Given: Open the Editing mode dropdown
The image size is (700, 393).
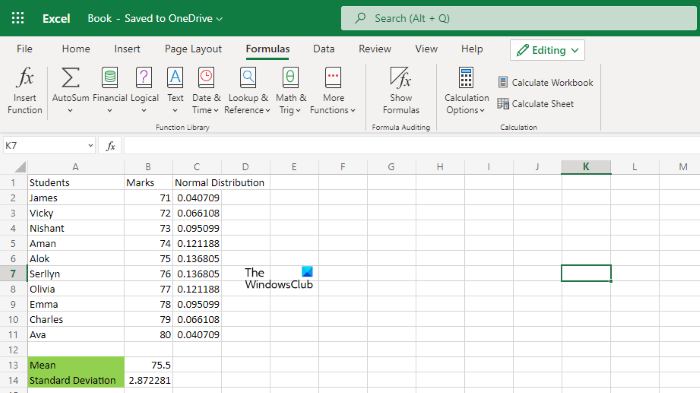Looking at the screenshot, I should click(547, 50).
